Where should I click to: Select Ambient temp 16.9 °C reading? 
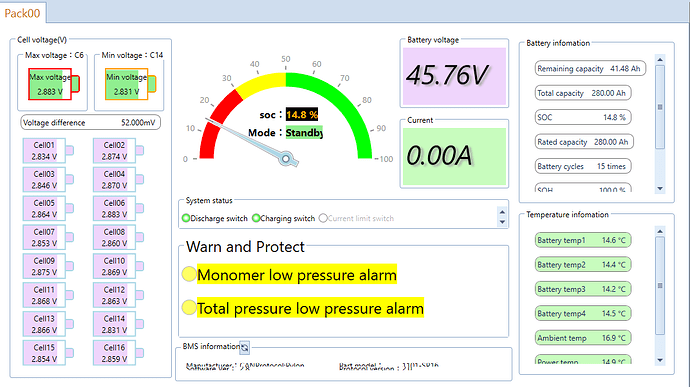tap(583, 338)
